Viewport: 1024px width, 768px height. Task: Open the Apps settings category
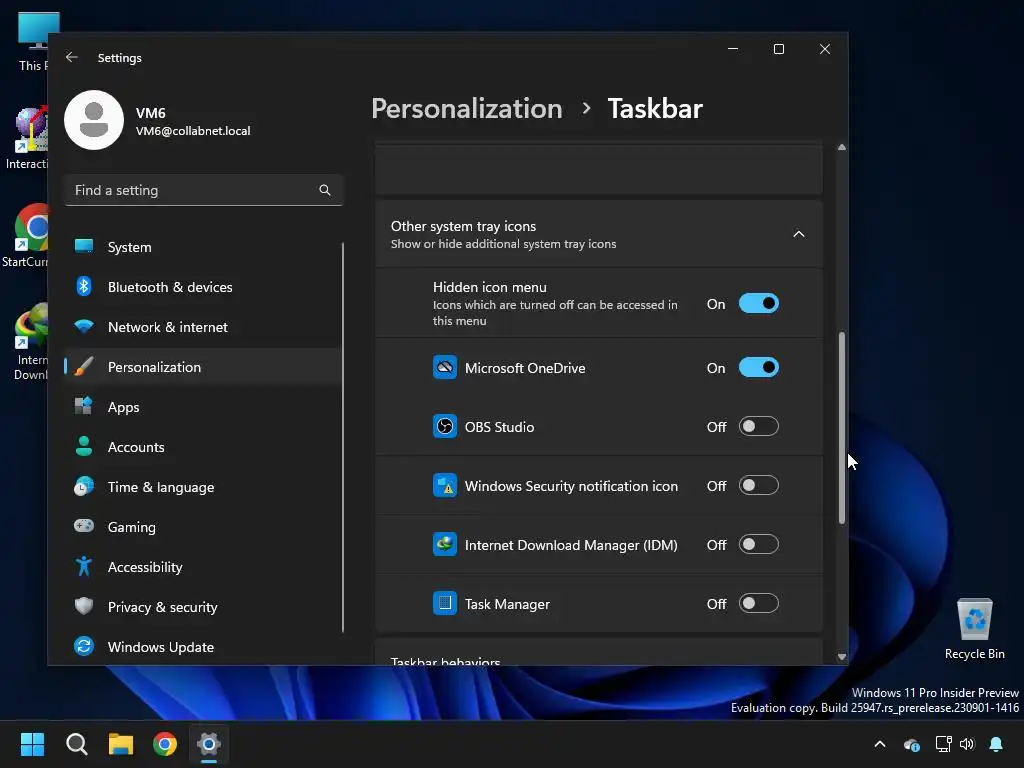pos(203,407)
